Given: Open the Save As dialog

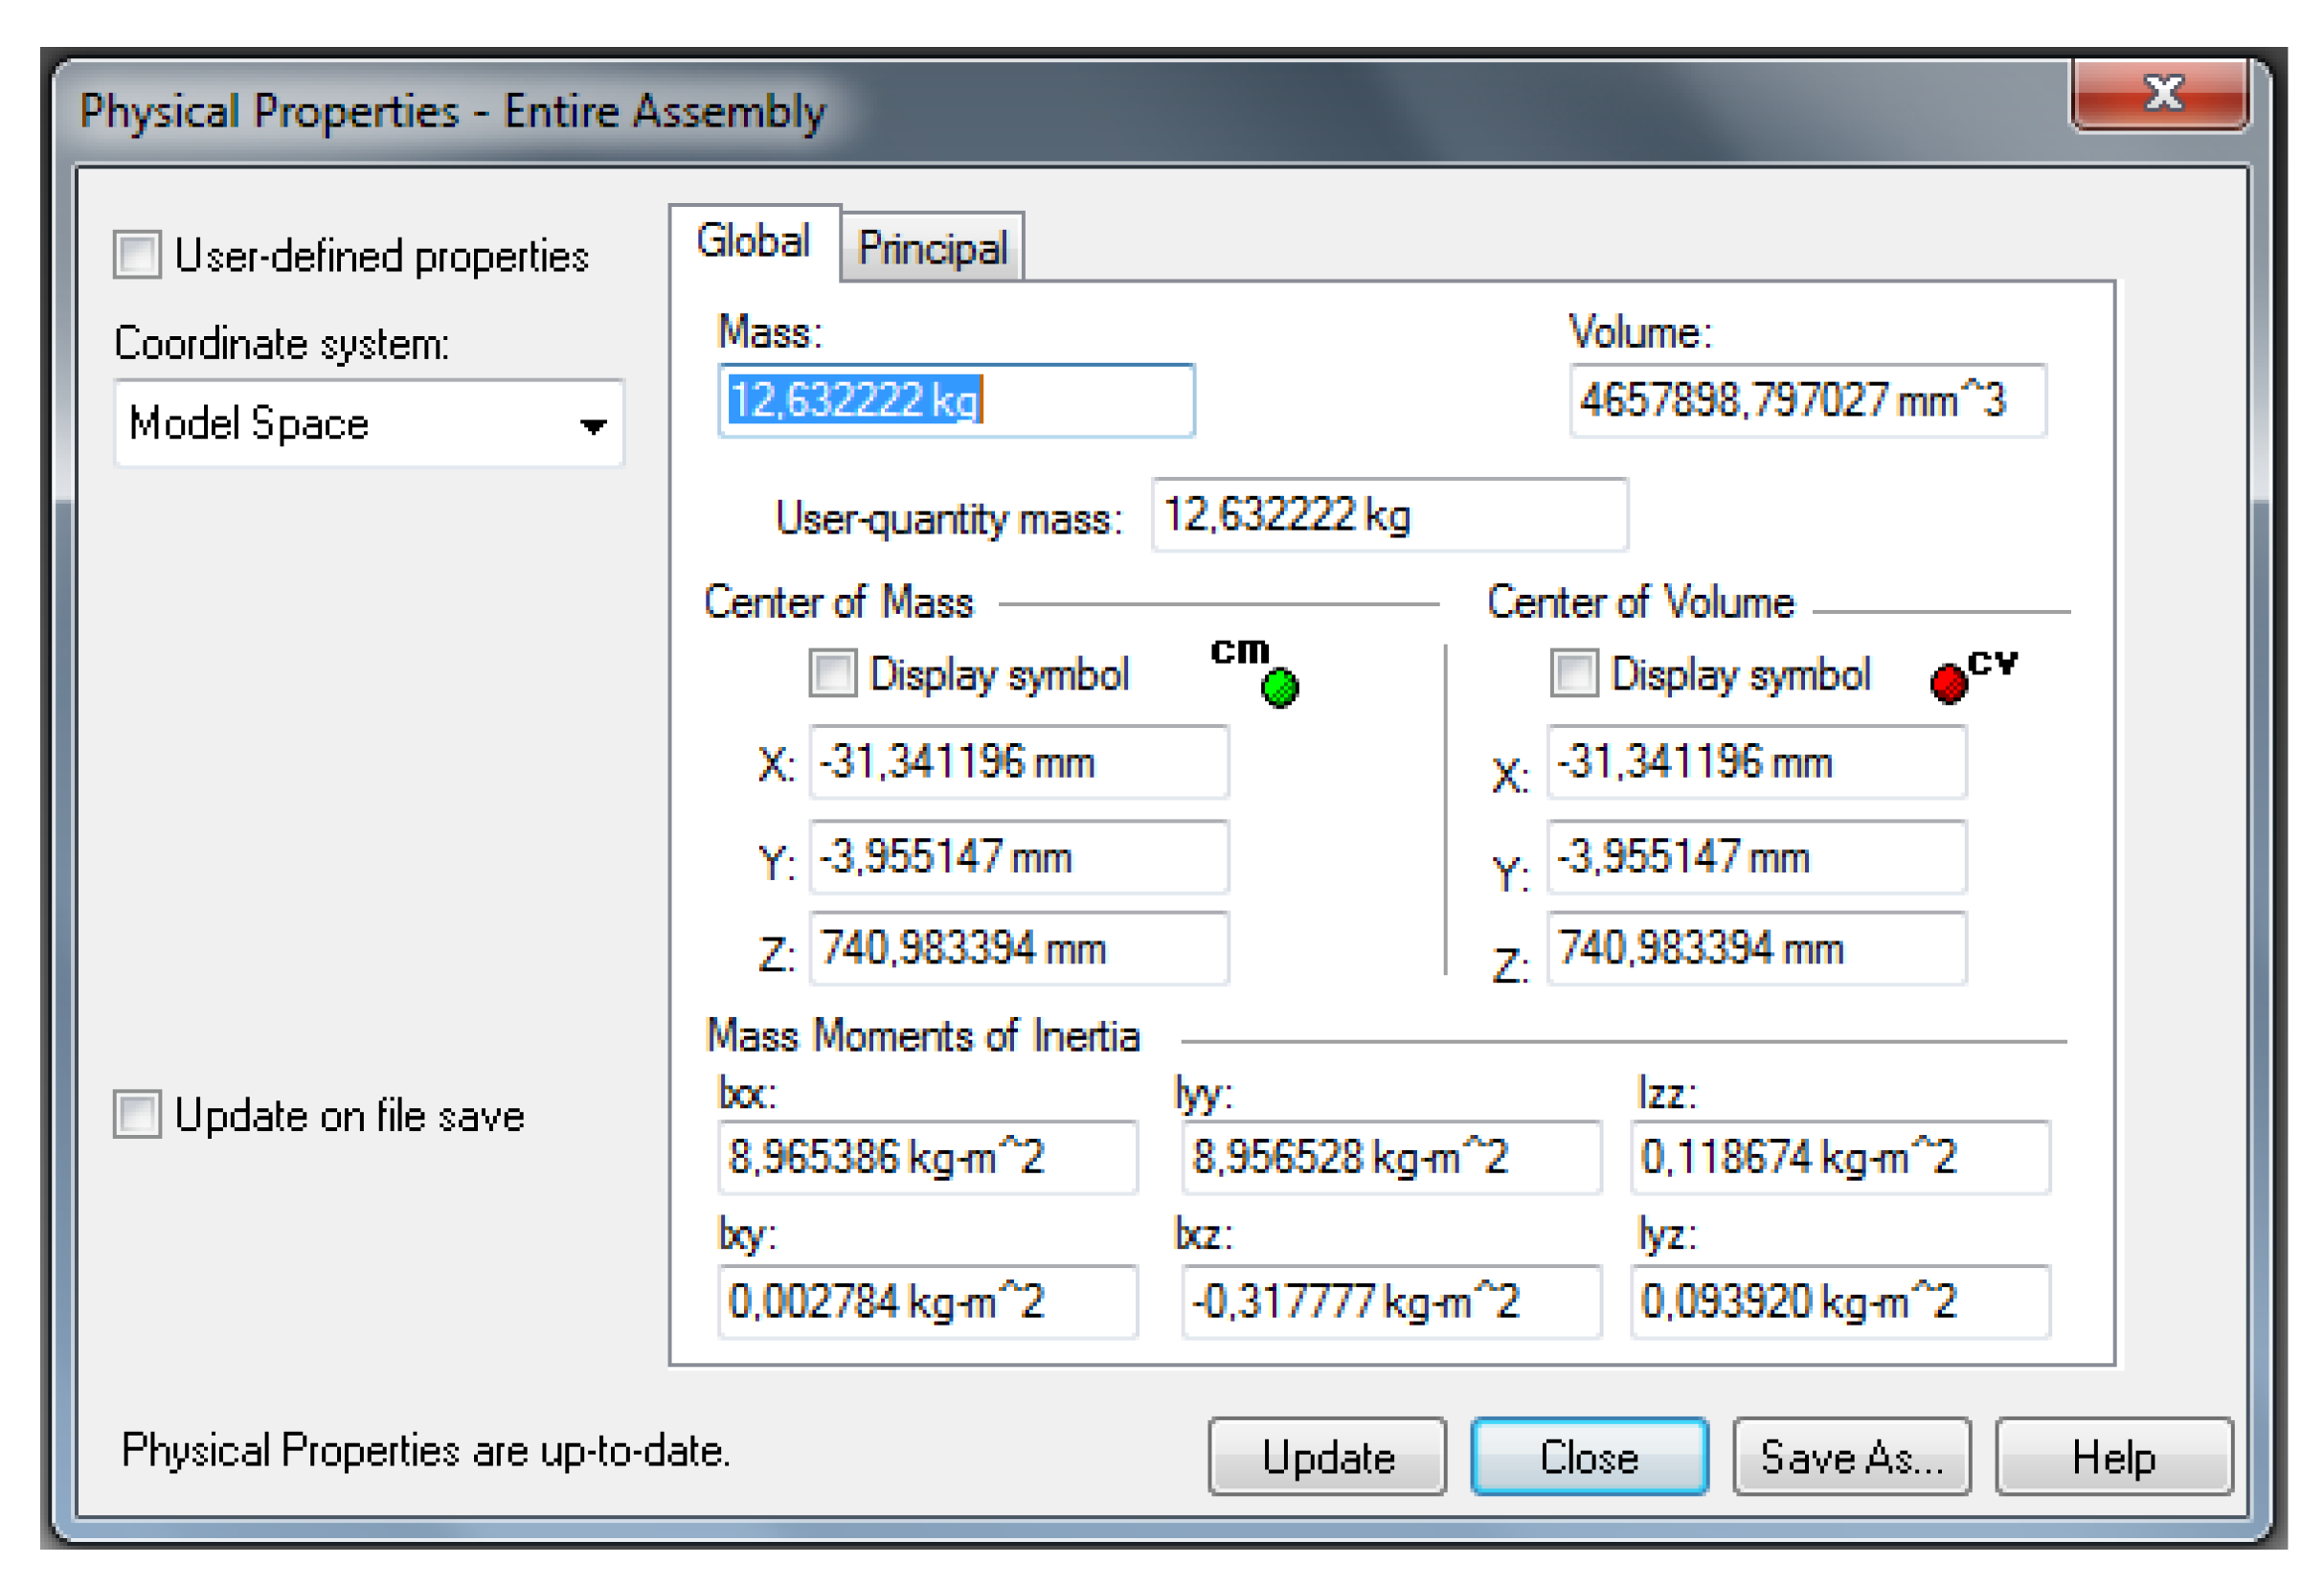Looking at the screenshot, I should click(x=1852, y=1456).
